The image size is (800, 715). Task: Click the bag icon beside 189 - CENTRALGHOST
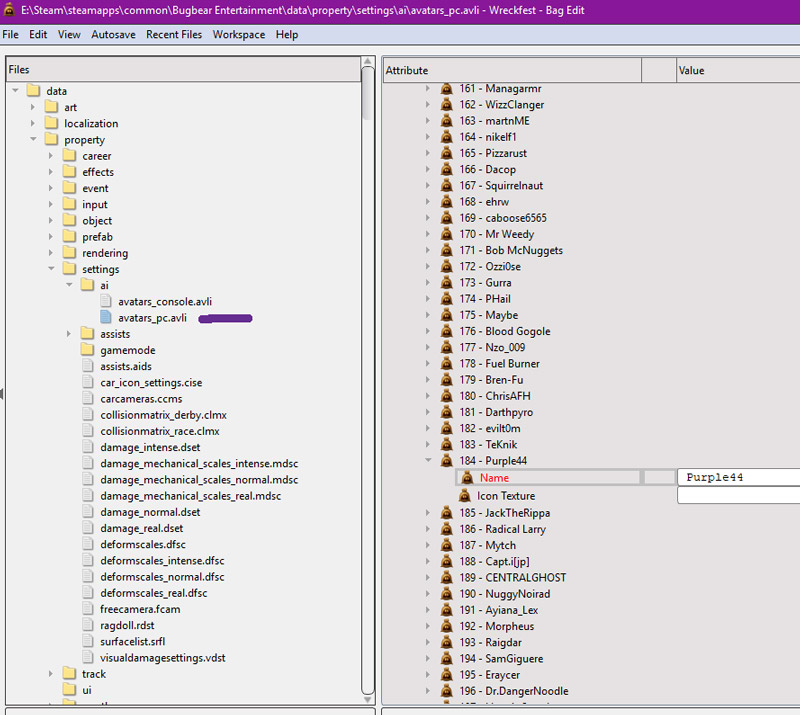446,578
